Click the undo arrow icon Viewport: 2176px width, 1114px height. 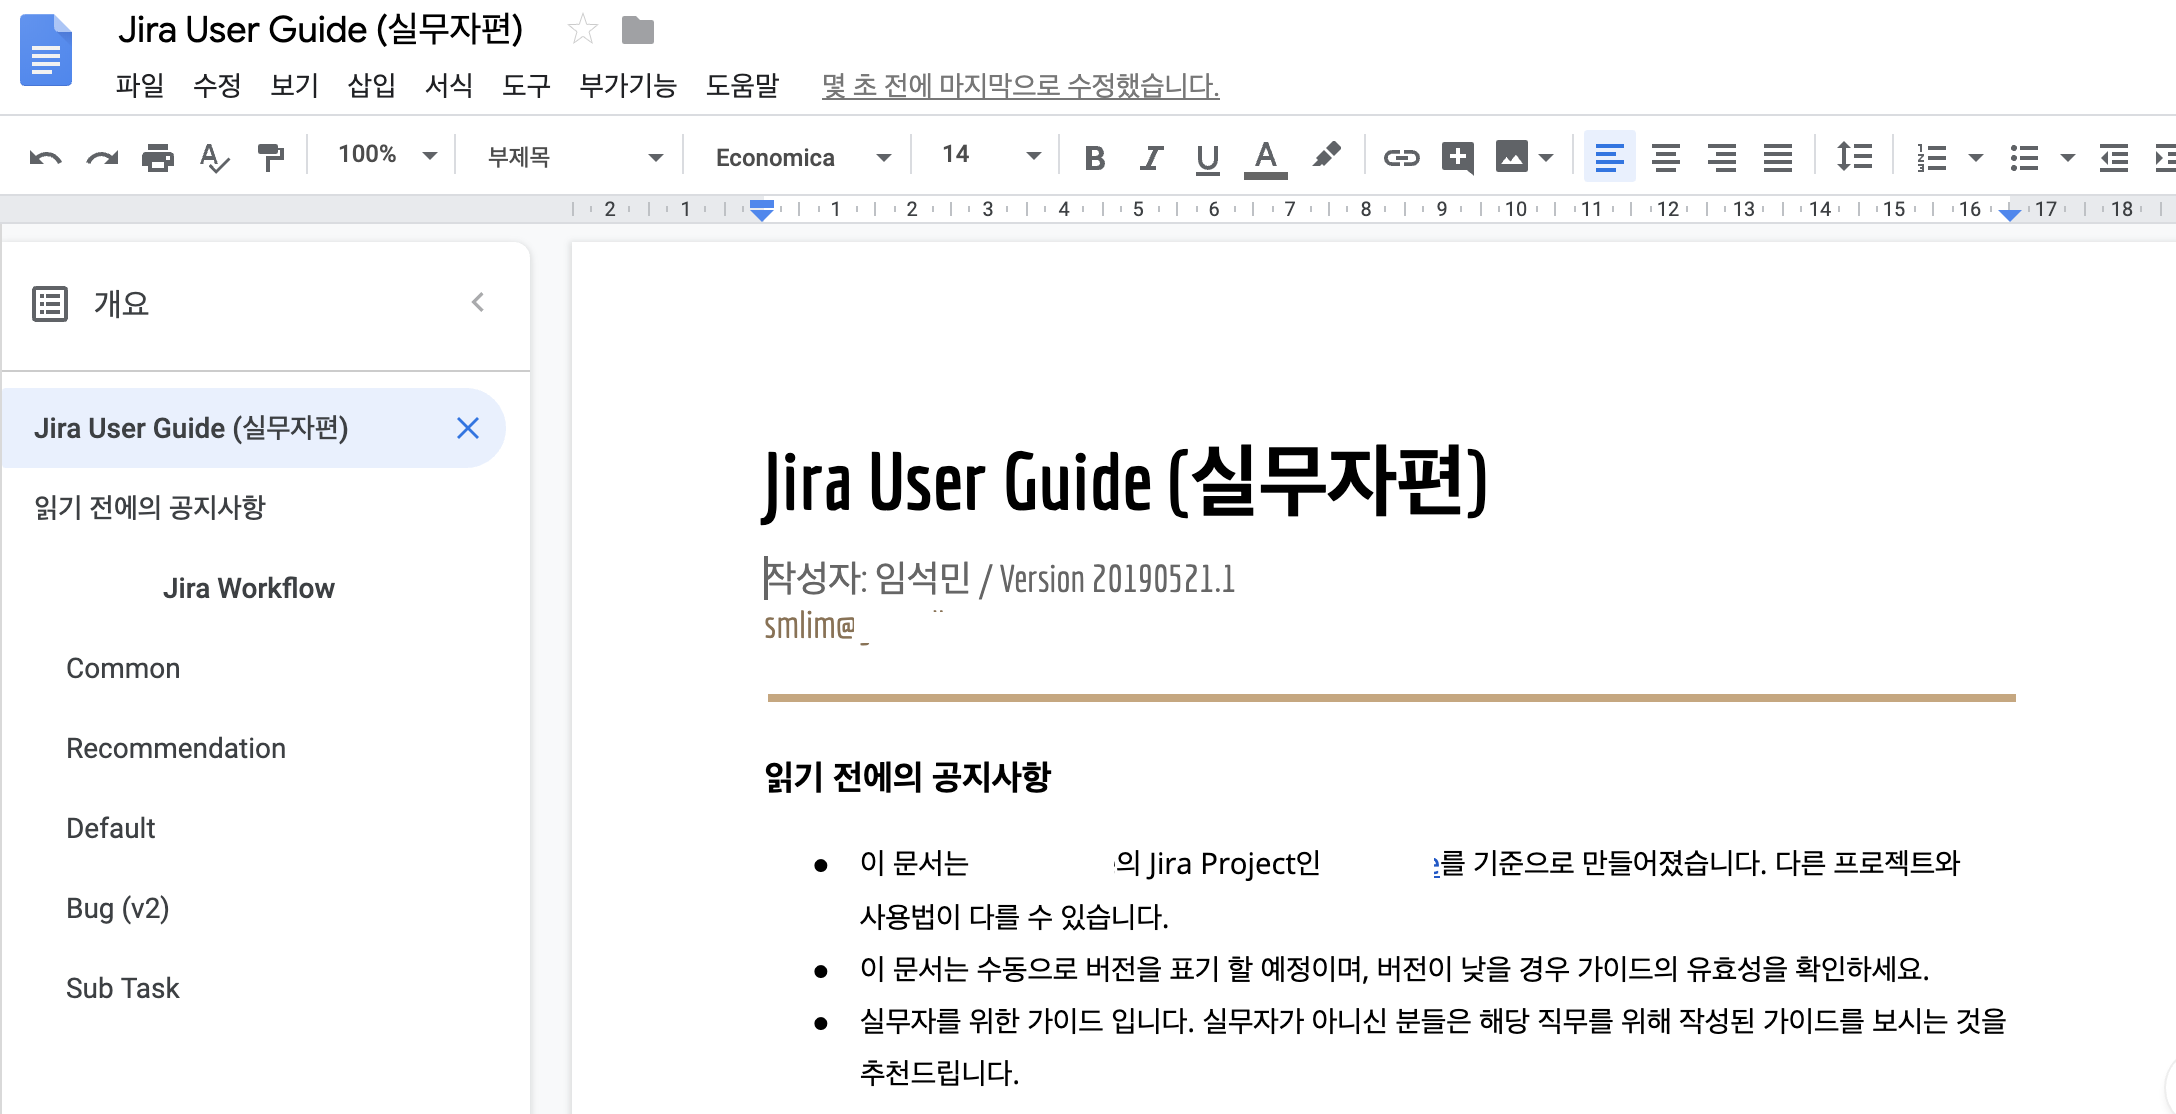45,158
